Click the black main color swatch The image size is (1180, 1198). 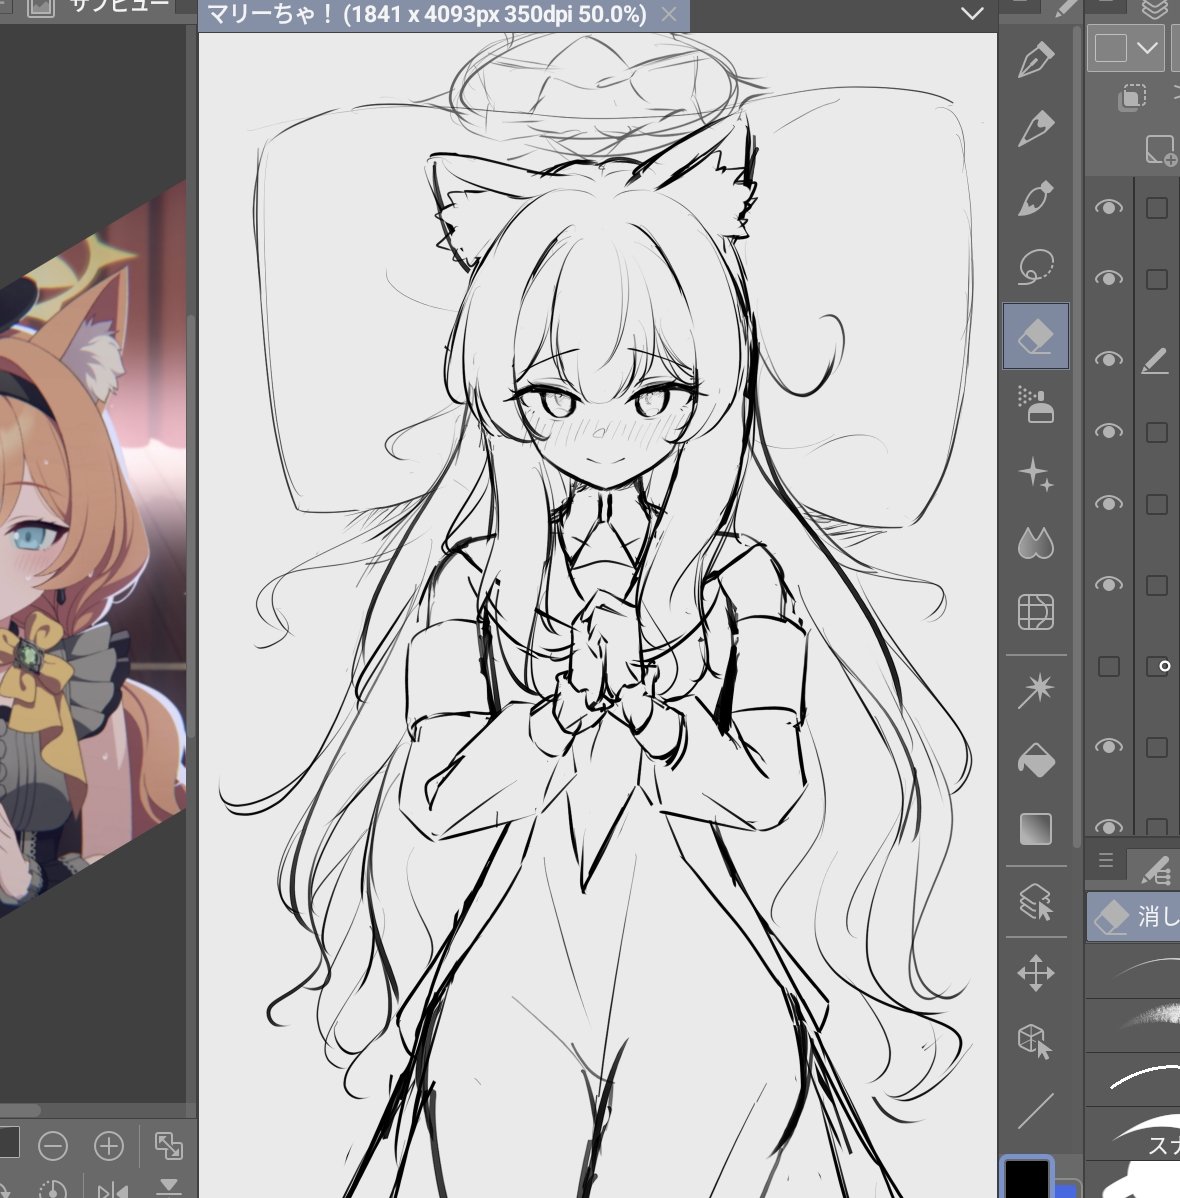[1026, 1179]
